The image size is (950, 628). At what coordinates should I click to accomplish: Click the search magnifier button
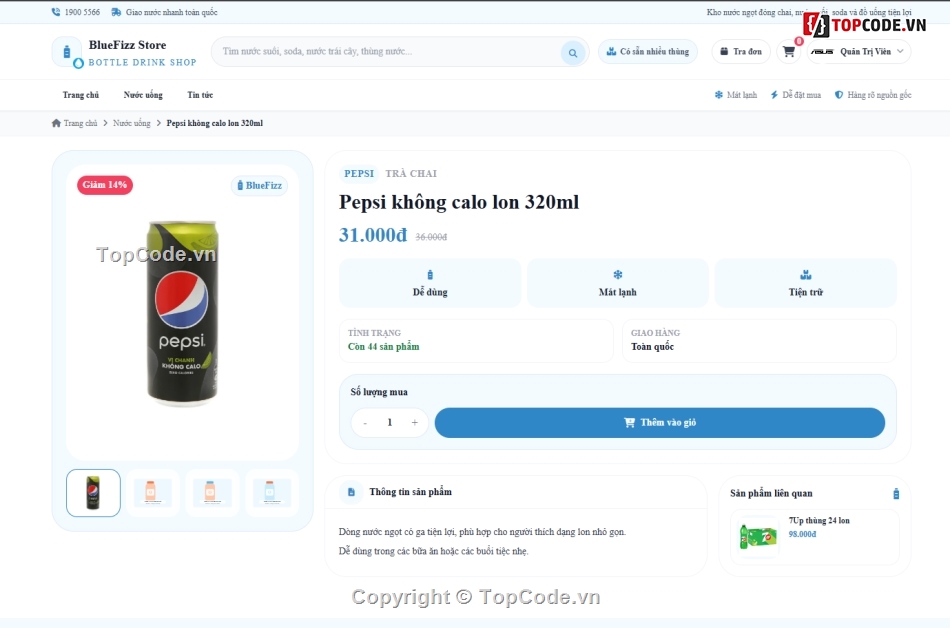573,53
